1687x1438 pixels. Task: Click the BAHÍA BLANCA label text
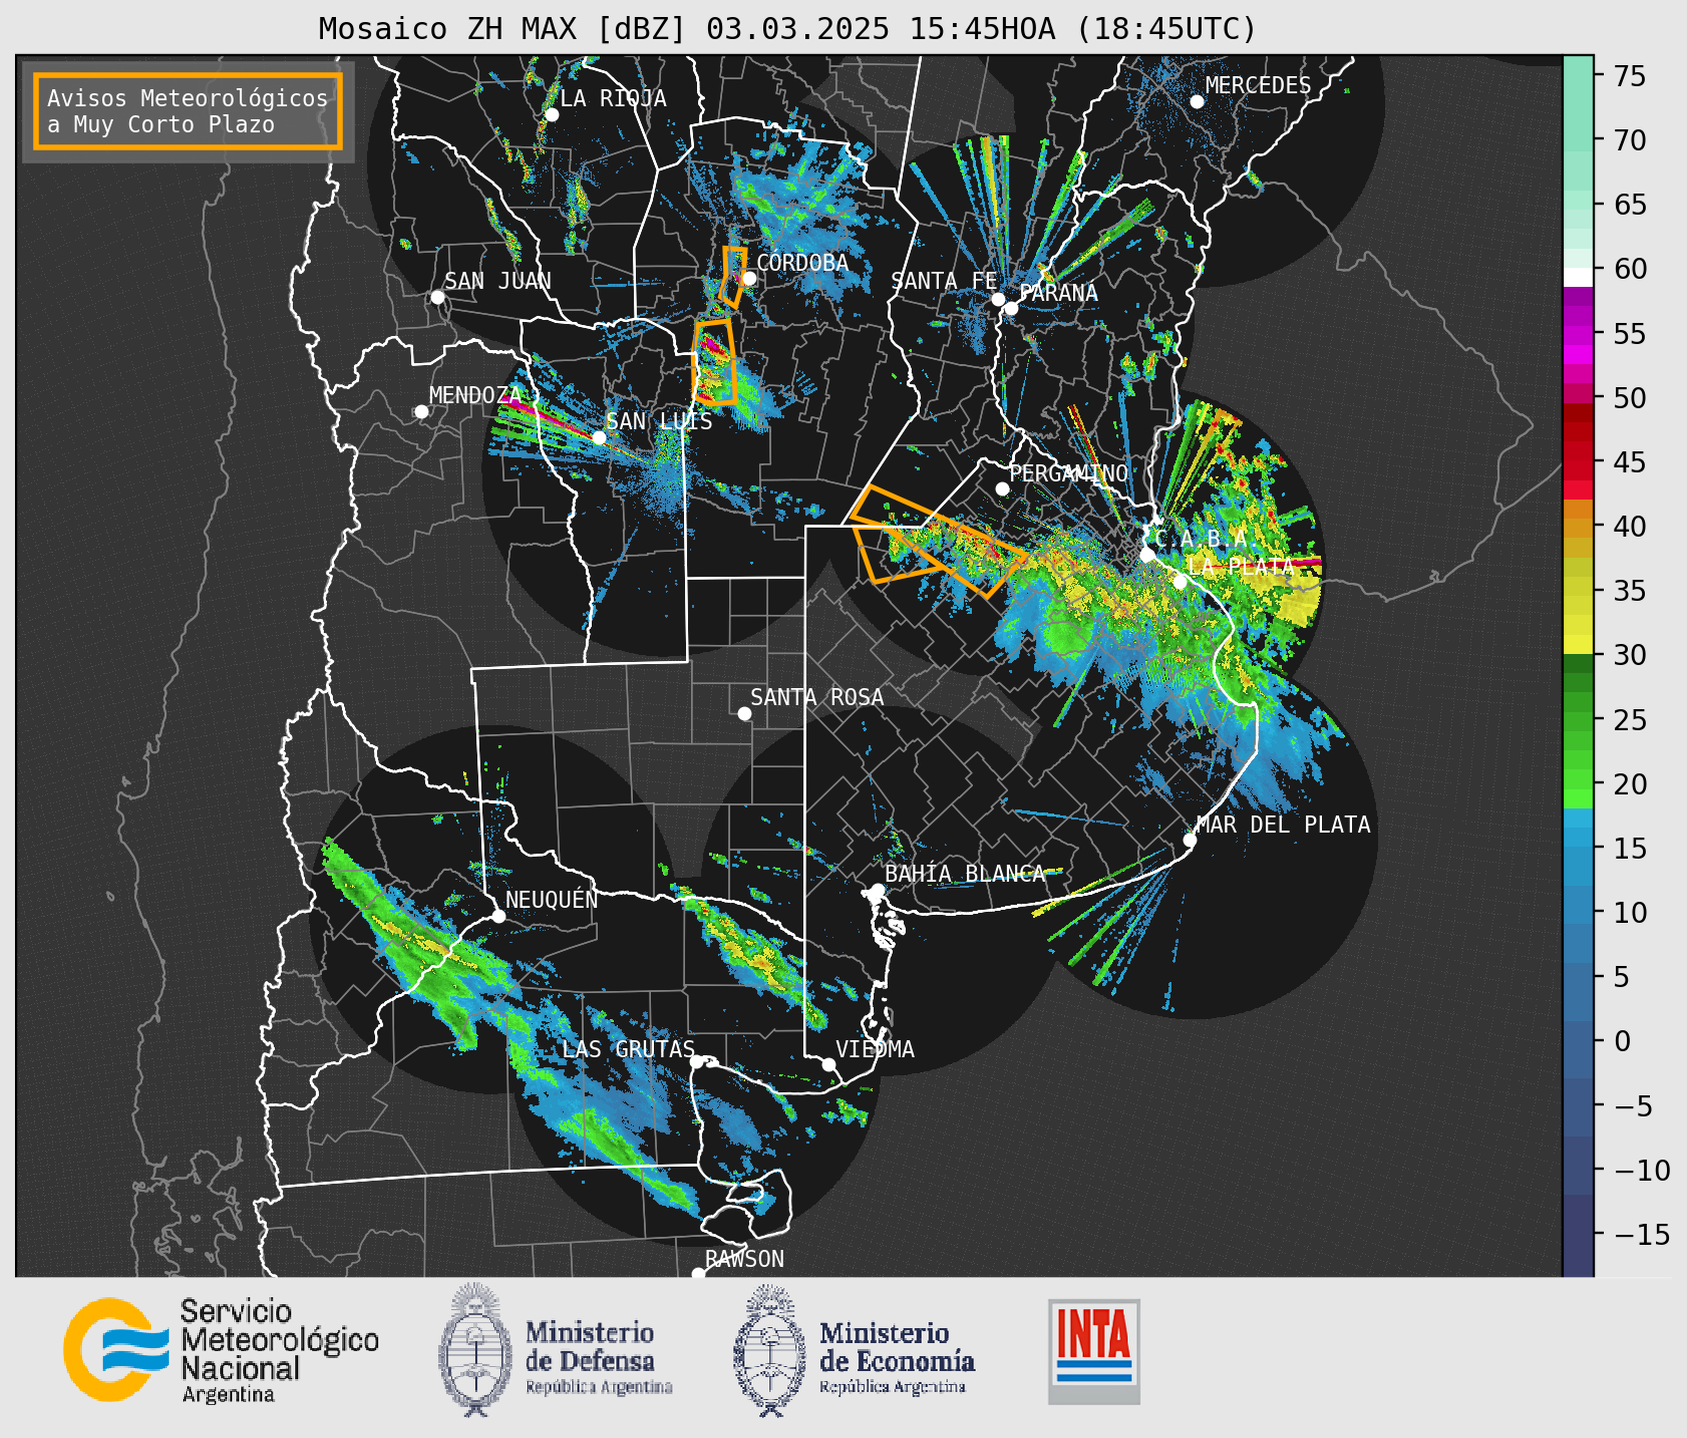pyautogui.click(x=965, y=874)
